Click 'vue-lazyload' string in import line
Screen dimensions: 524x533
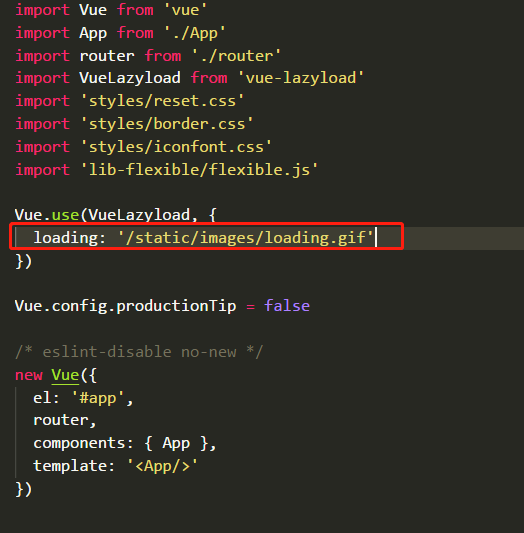300,78
